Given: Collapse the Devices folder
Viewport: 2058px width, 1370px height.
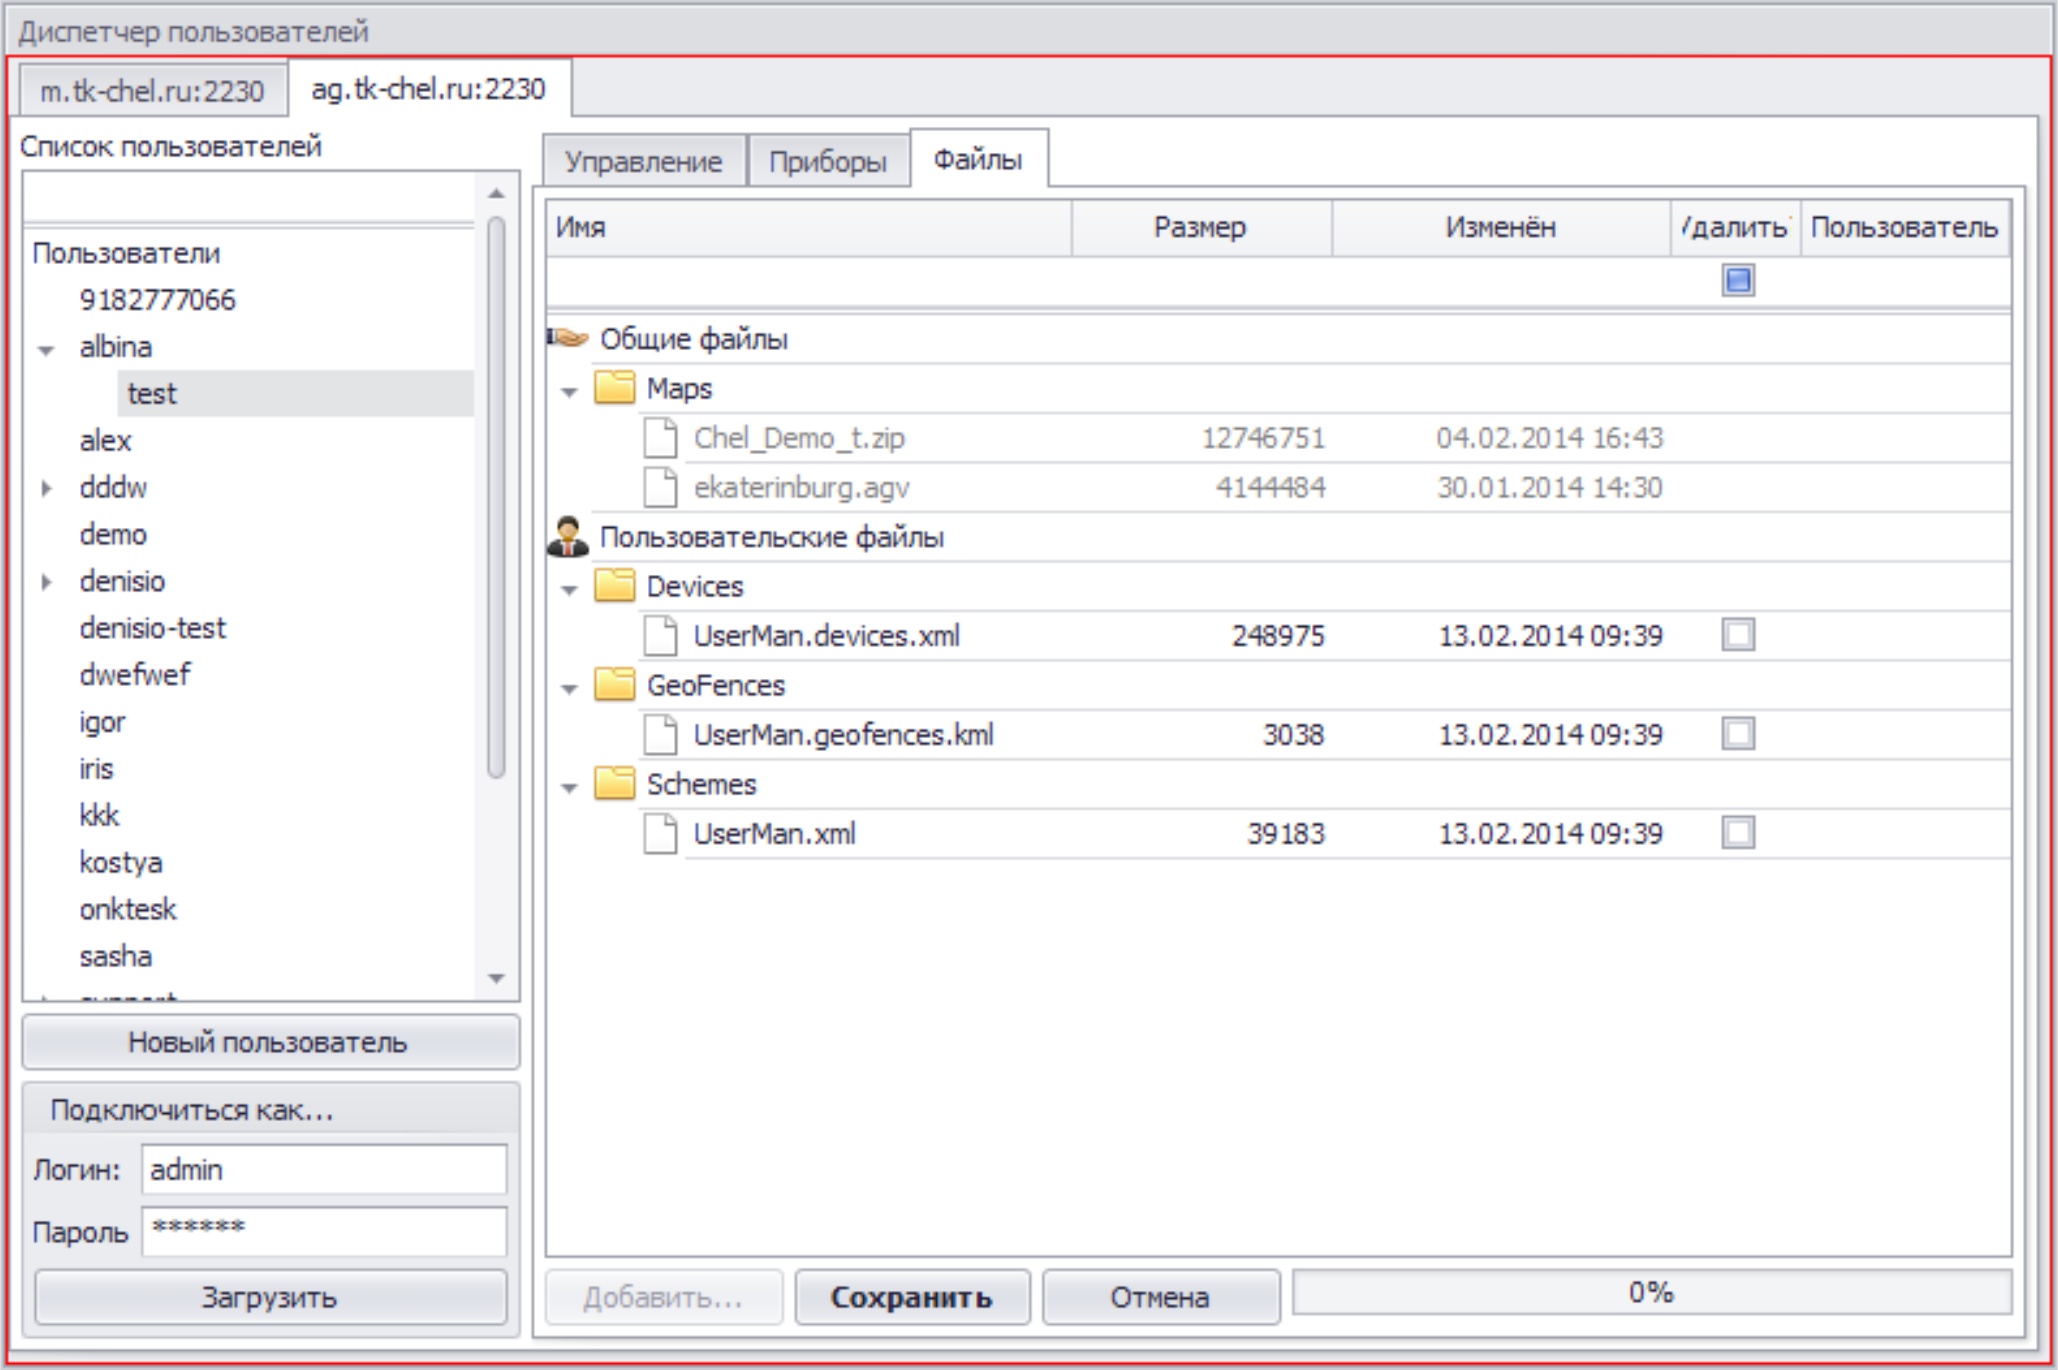Looking at the screenshot, I should 570,589.
